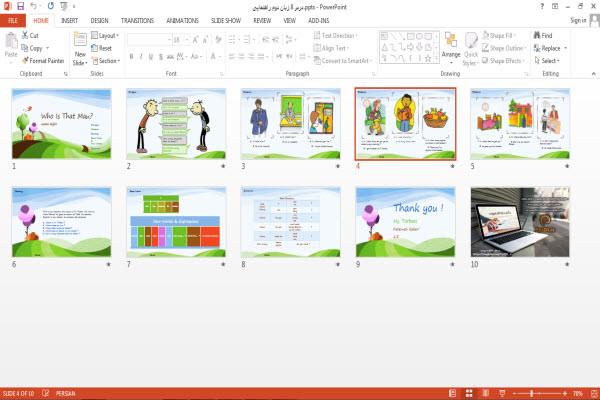Switch to the SLIDE SHOW tab
The height and width of the screenshot is (400, 600).
(226, 20)
